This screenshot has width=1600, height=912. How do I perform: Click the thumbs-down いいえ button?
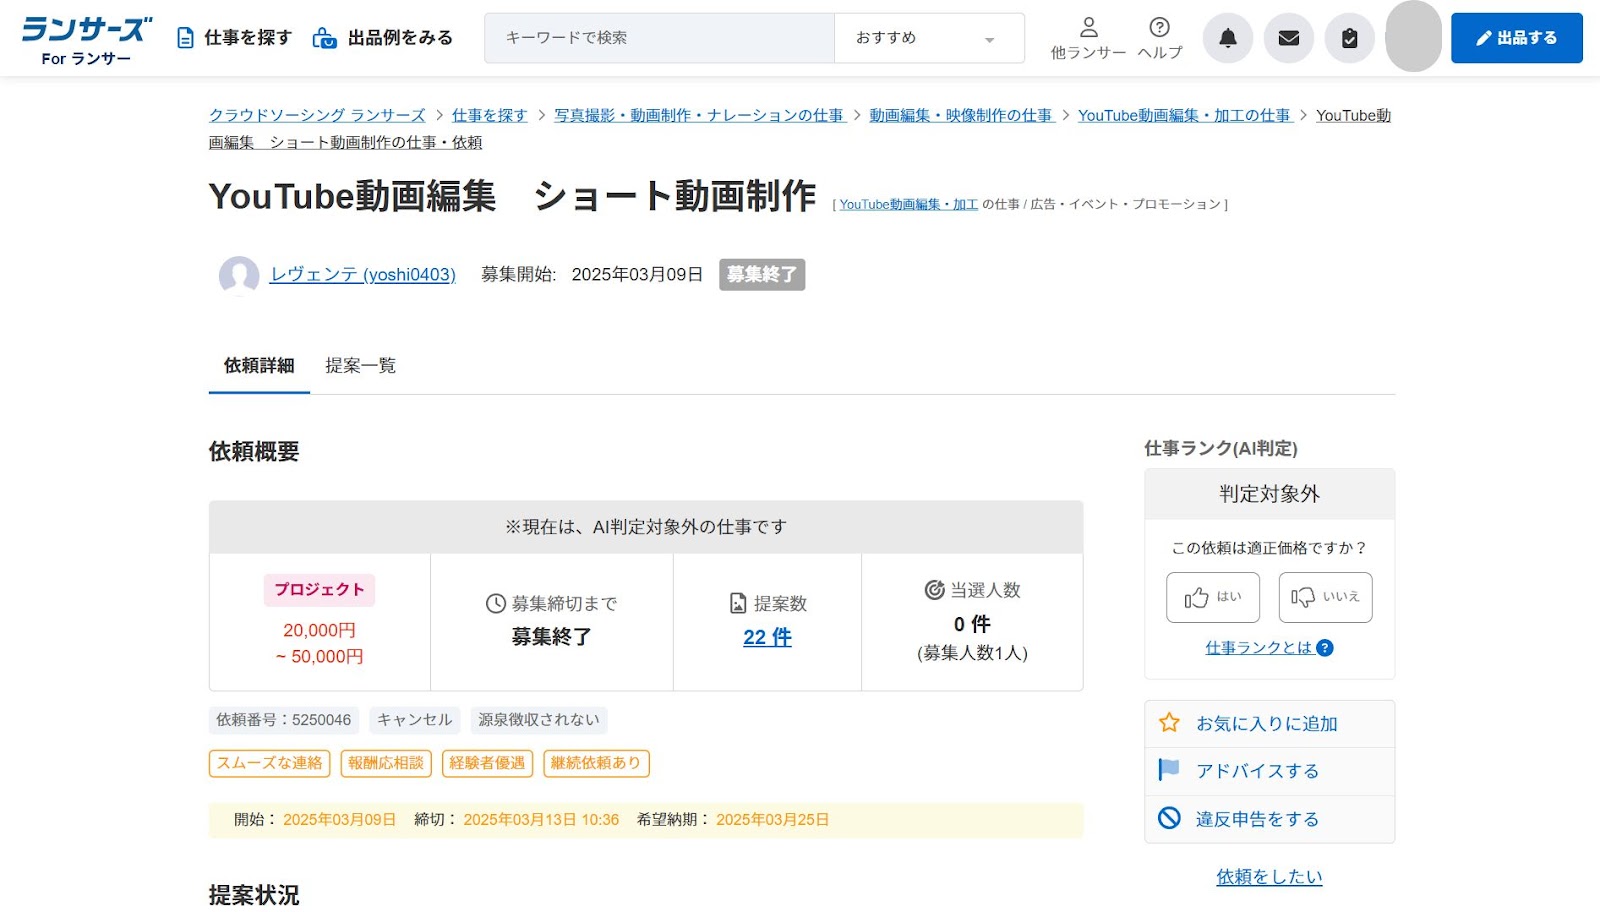tap(1325, 597)
